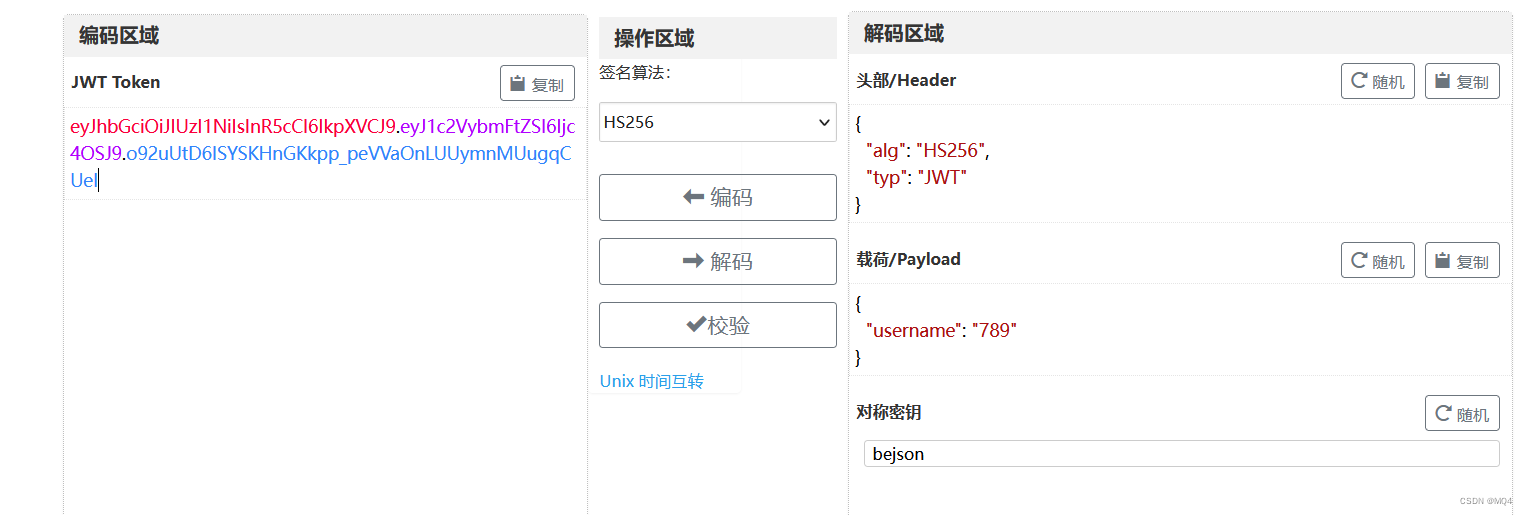The image size is (1528, 515).
Task: Copy the 头部/Header JSON content
Action: 1461,81
